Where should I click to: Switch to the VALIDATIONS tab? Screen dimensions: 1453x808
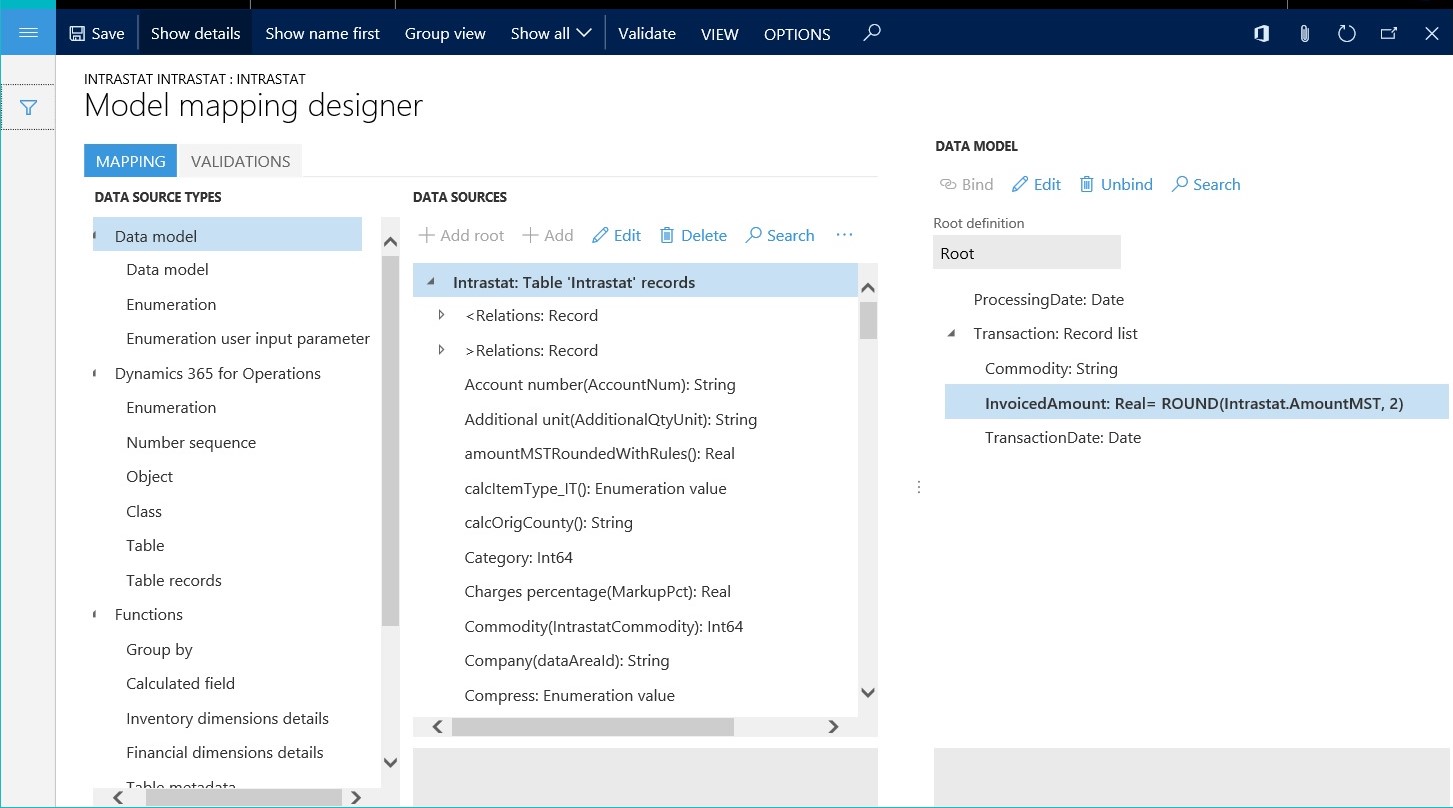[240, 161]
